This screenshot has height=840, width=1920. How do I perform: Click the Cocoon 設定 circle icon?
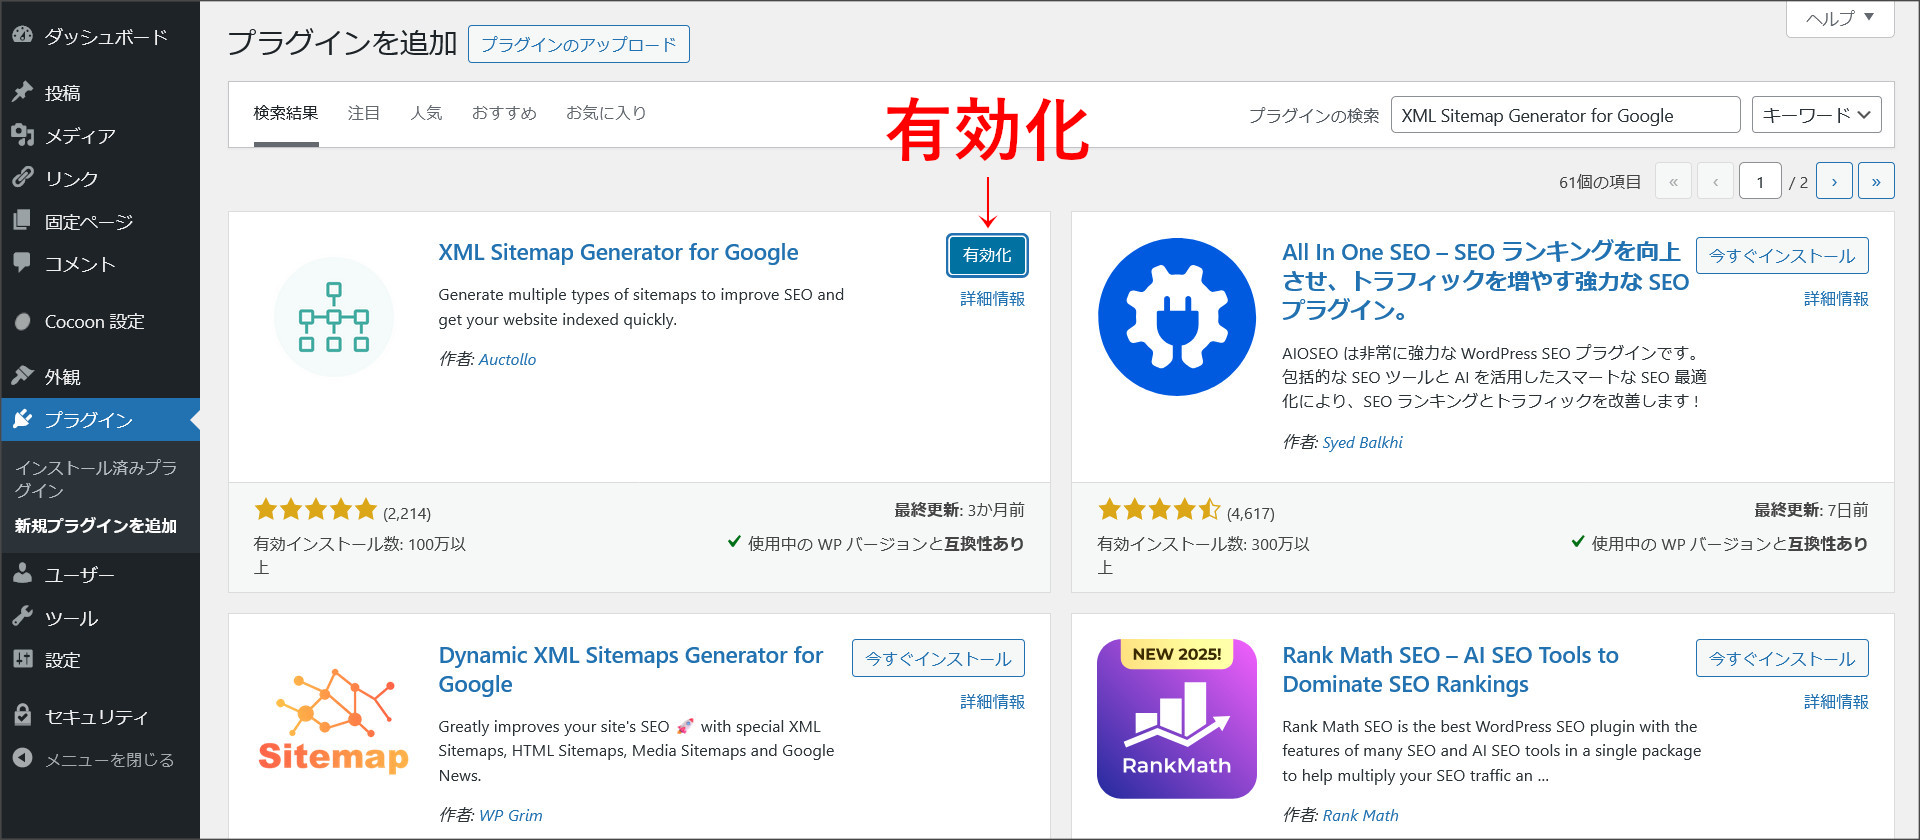point(22,321)
